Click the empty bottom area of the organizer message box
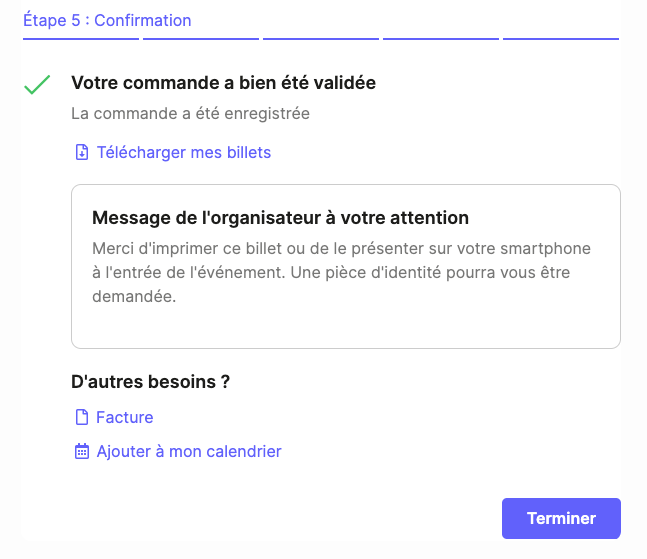The height and width of the screenshot is (559, 647). [x=345, y=325]
